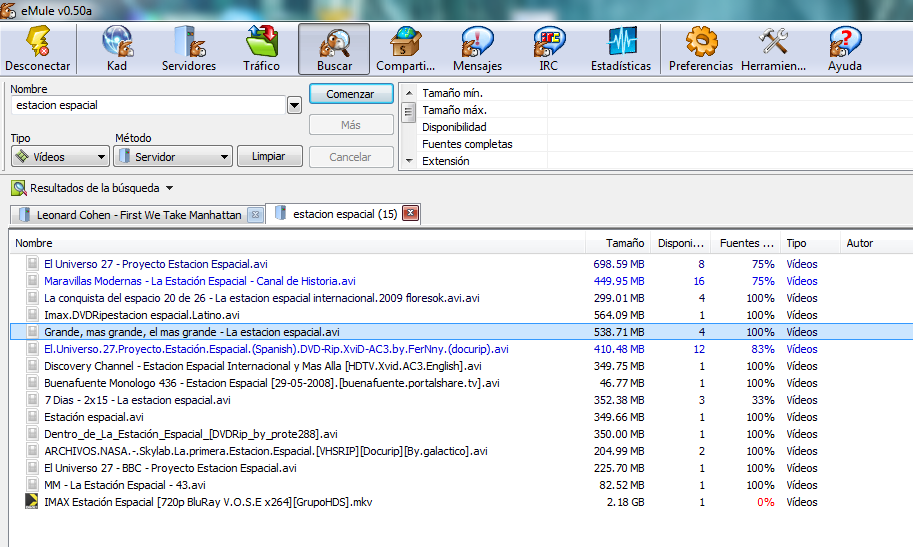This screenshot has width=913, height=547.
Task: Click file icon of 7 Dias - 2x15 row
Action: point(32,400)
